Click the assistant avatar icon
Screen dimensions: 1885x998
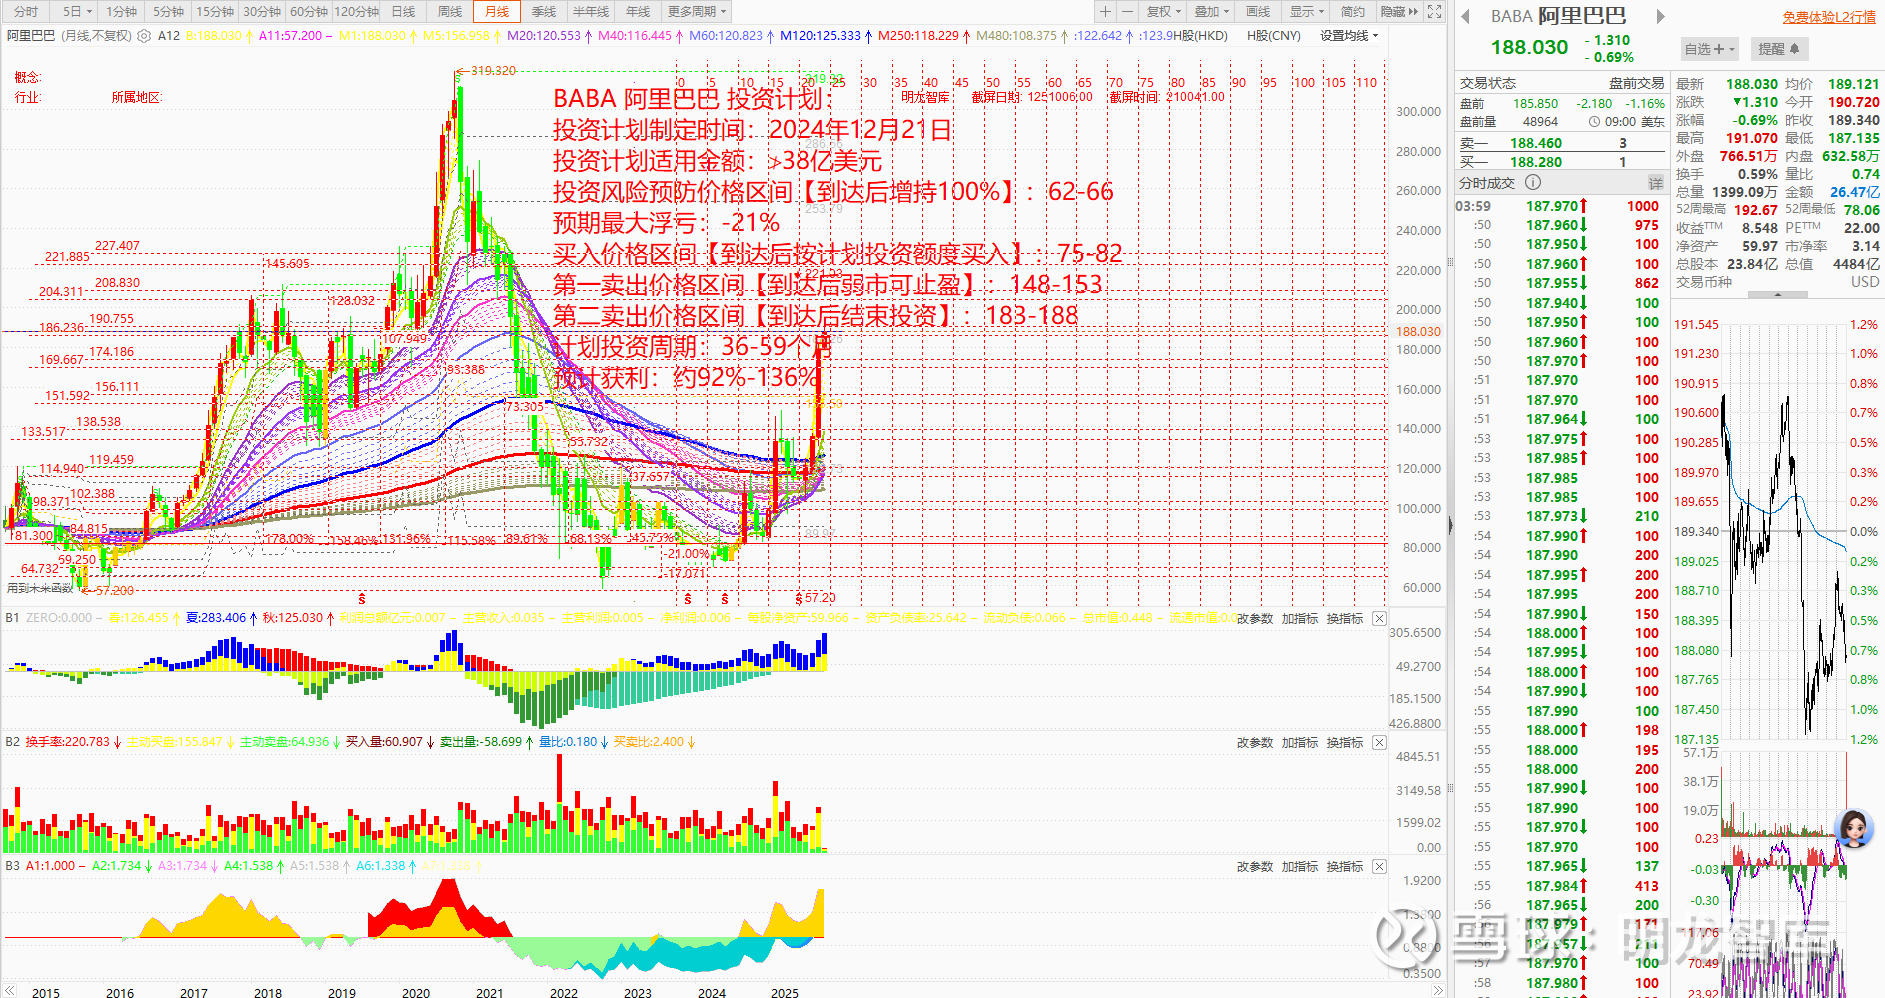1855,828
